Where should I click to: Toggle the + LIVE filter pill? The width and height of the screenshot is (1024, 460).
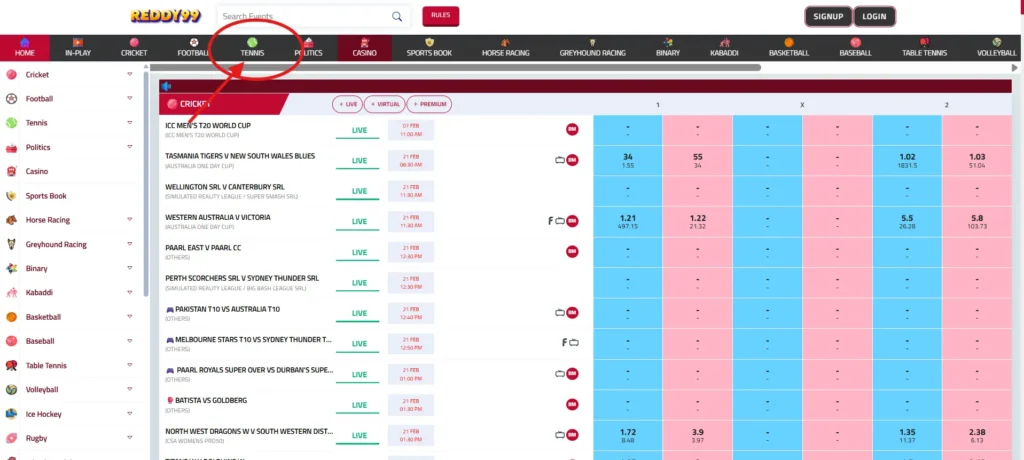(347, 104)
